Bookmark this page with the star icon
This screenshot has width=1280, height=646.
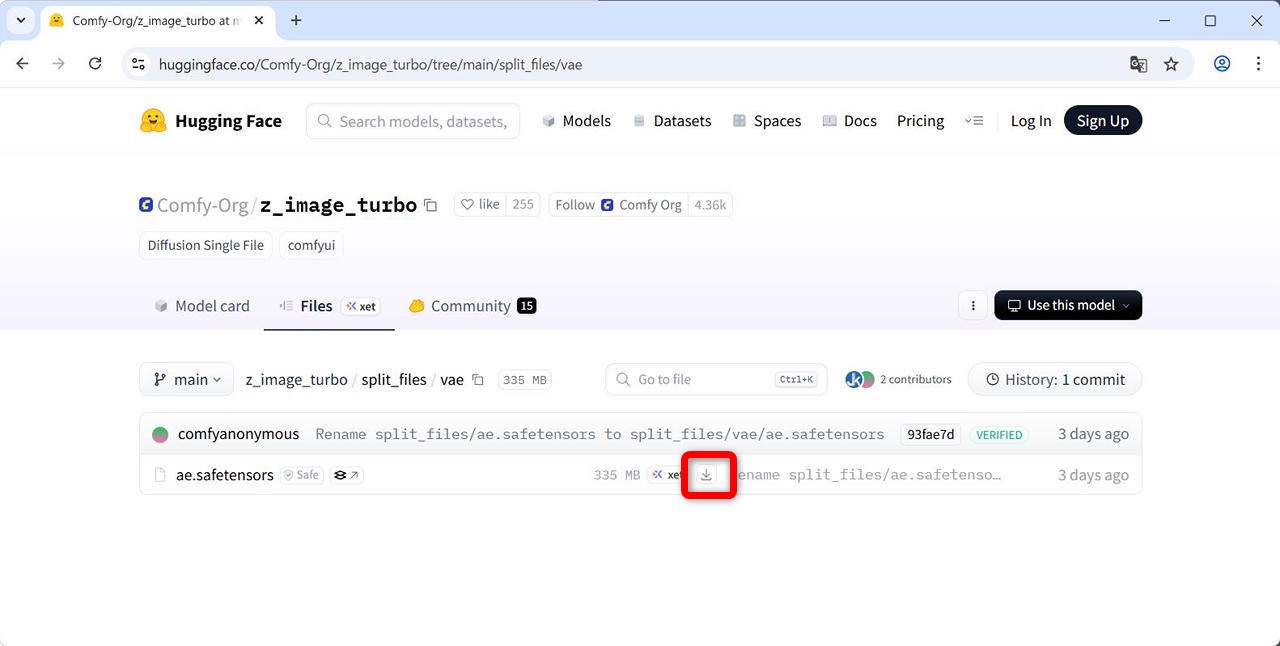point(1171,64)
